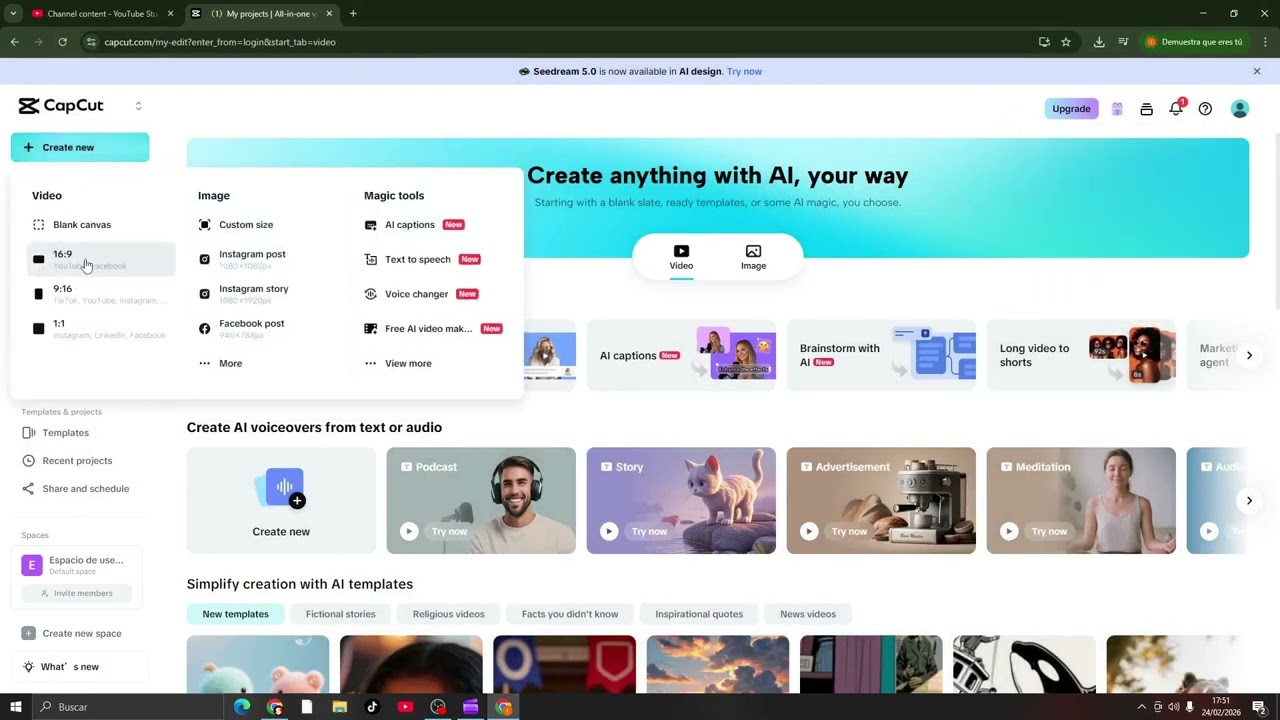Open File Explorer from taskbar
The width and height of the screenshot is (1280, 720).
(x=340, y=707)
